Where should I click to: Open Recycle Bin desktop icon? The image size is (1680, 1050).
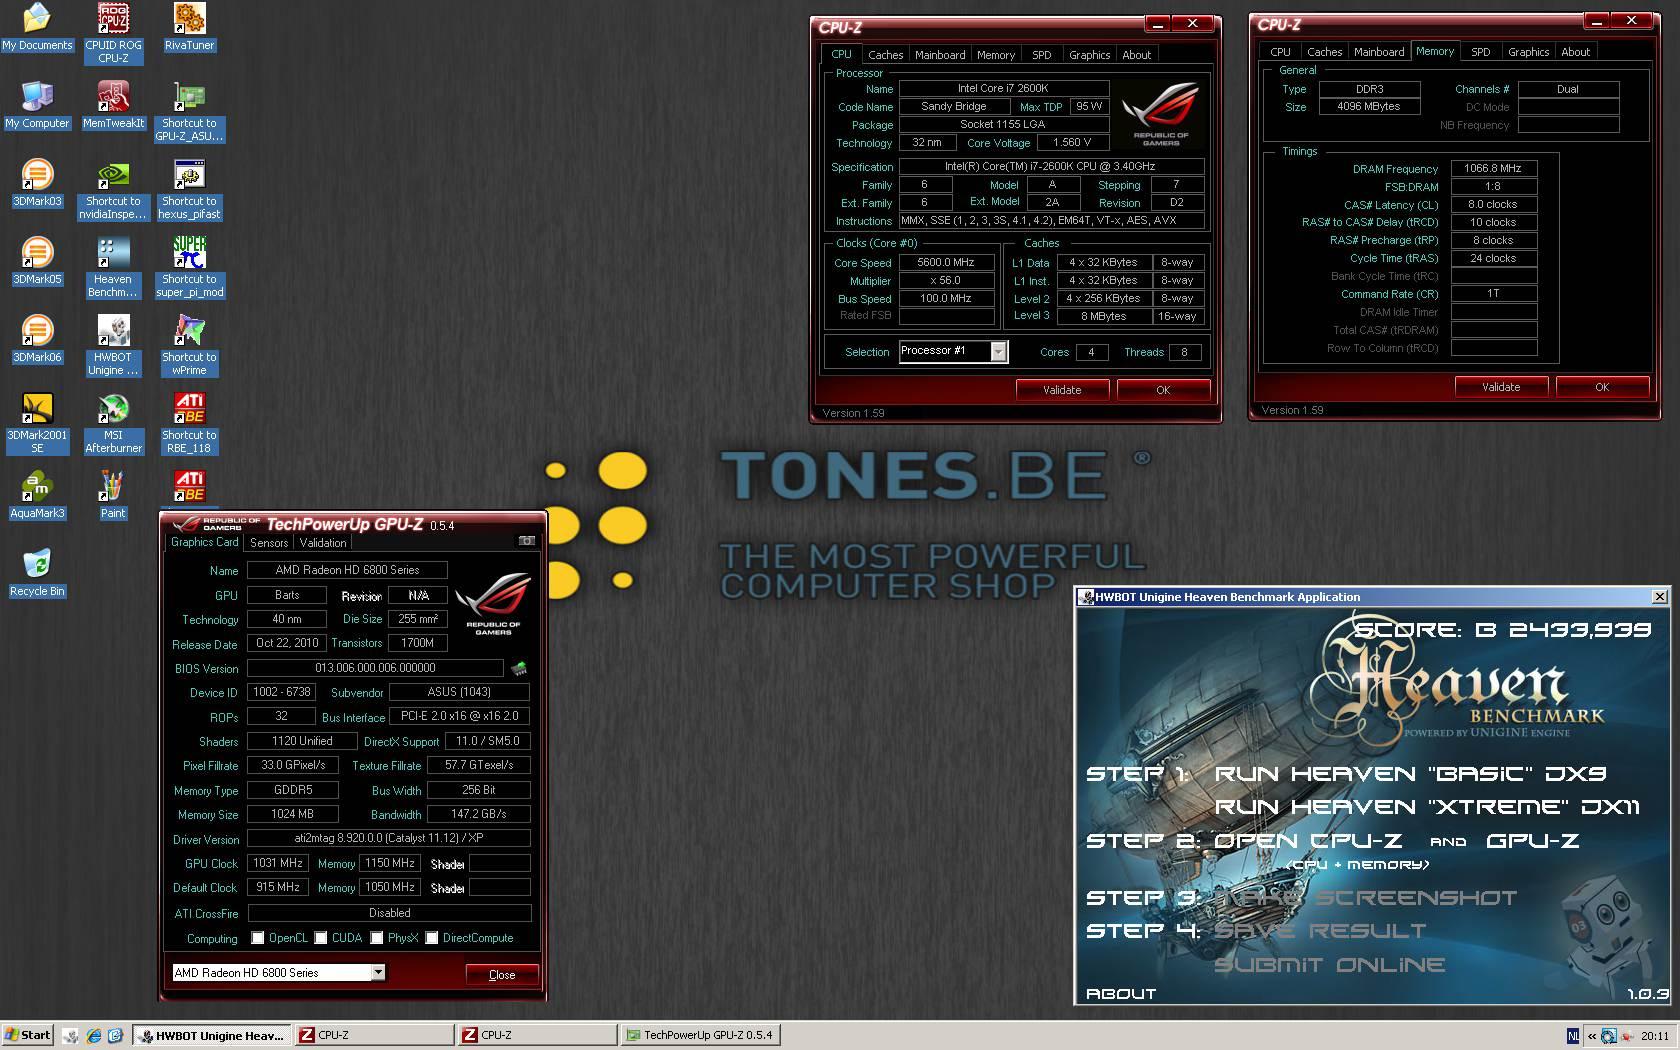[x=37, y=573]
